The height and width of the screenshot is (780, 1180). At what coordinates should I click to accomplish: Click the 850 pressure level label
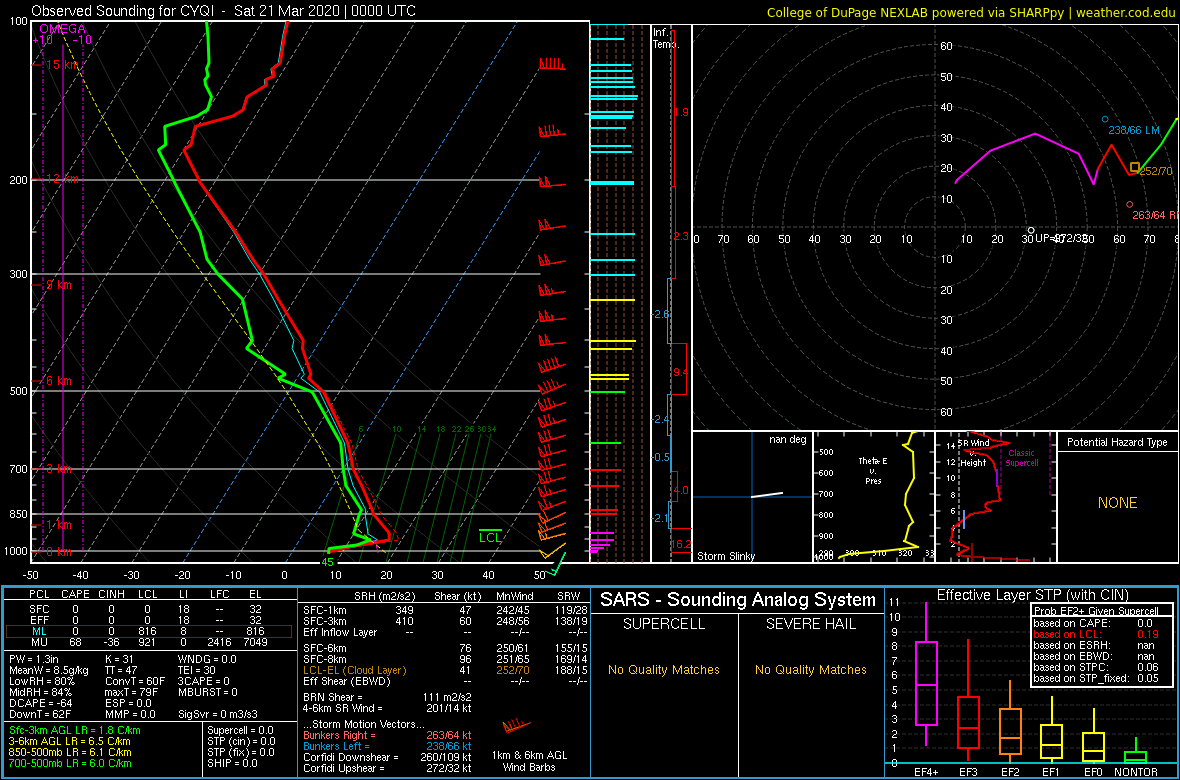pyautogui.click(x=16, y=514)
